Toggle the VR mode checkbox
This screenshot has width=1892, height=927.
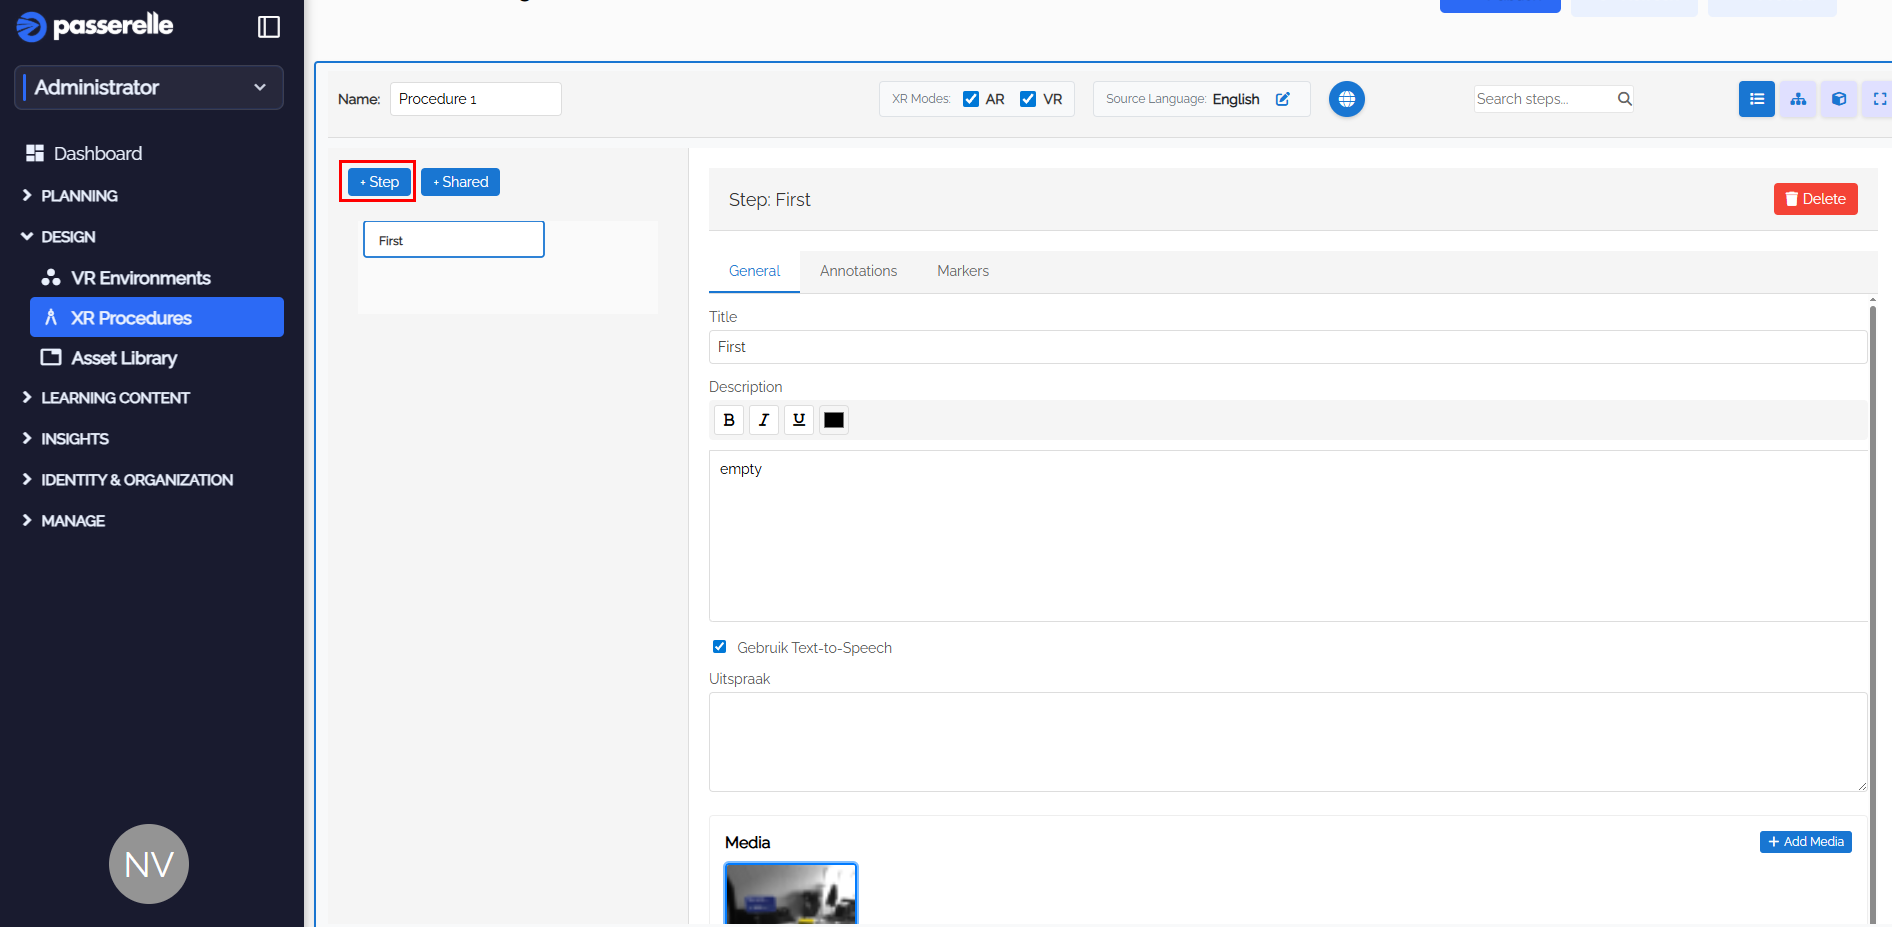coord(1028,99)
